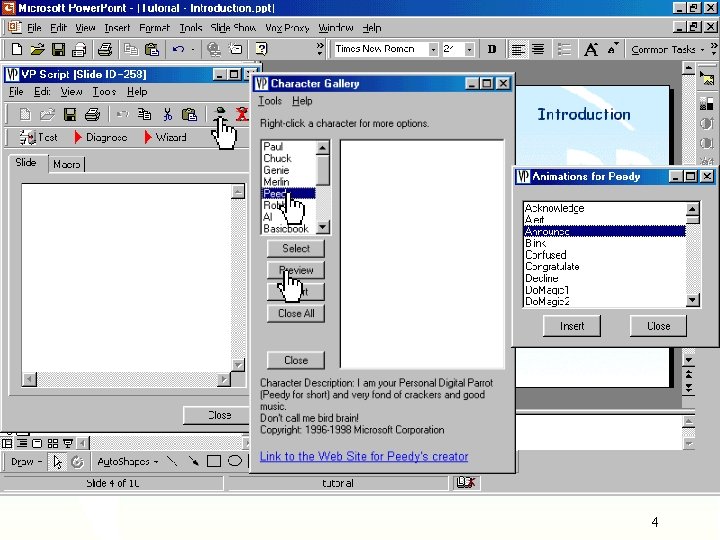
Task: Select the Rectangle drawing tool
Action: [x=214, y=461]
